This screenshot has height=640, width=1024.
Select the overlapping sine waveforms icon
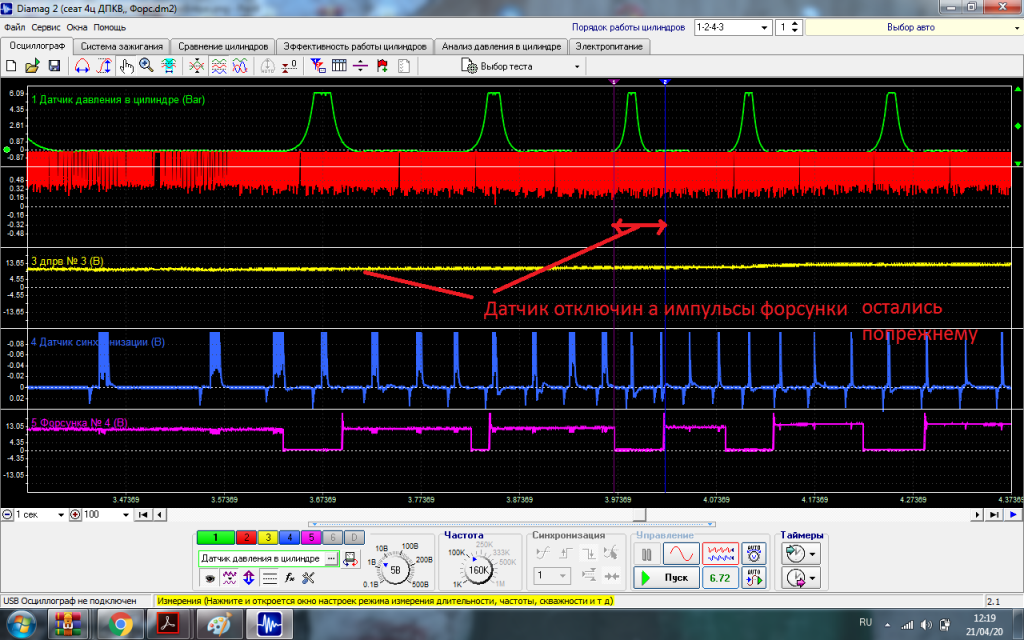tap(240, 66)
